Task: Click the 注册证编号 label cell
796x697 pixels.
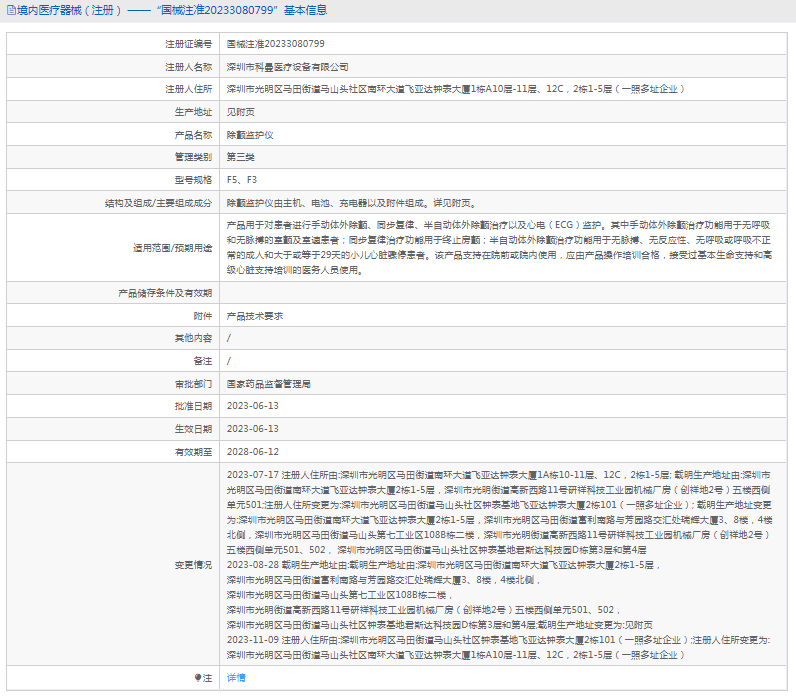Action: click(113, 44)
